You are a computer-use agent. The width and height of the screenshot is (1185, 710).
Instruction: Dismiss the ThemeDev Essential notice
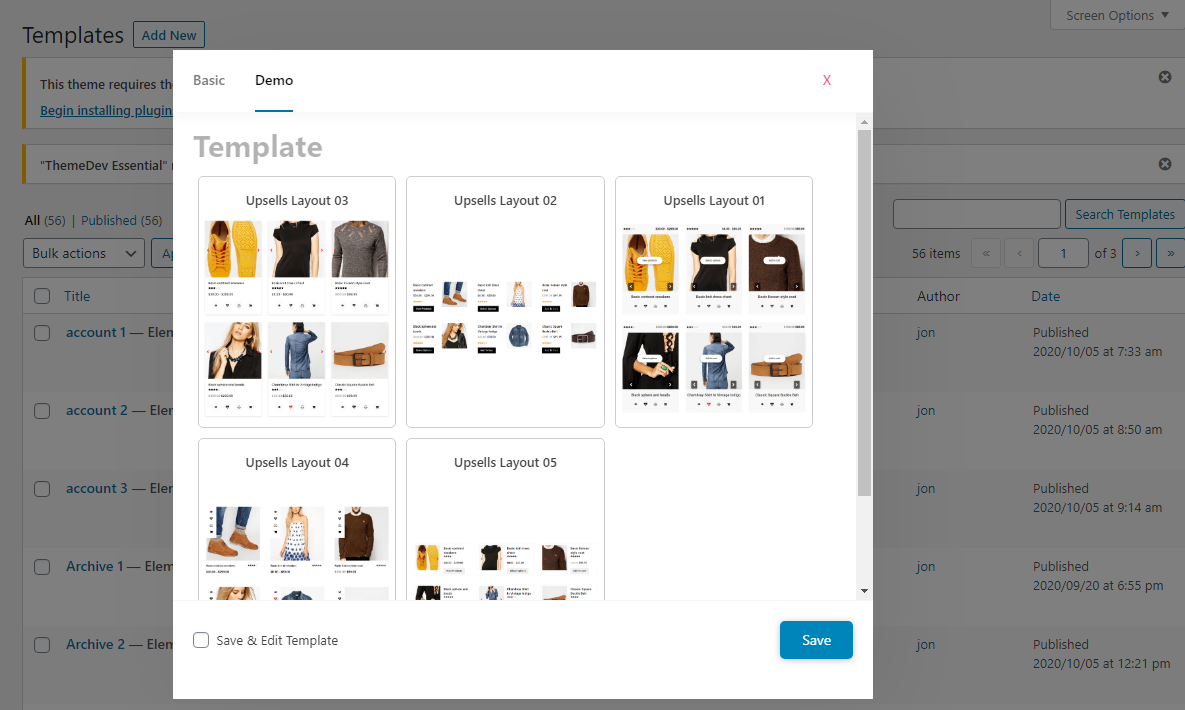[x=1165, y=164]
